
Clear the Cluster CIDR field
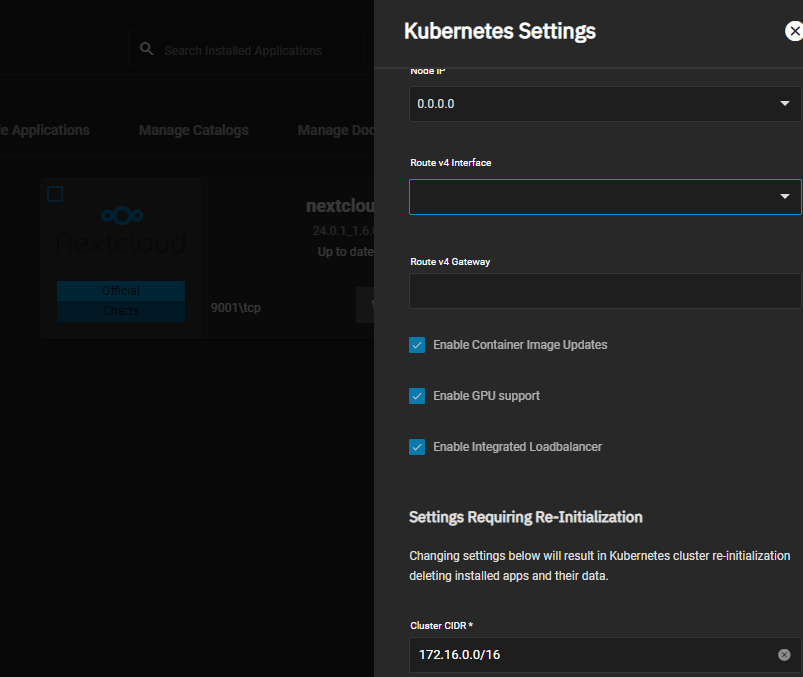pyautogui.click(x=784, y=654)
